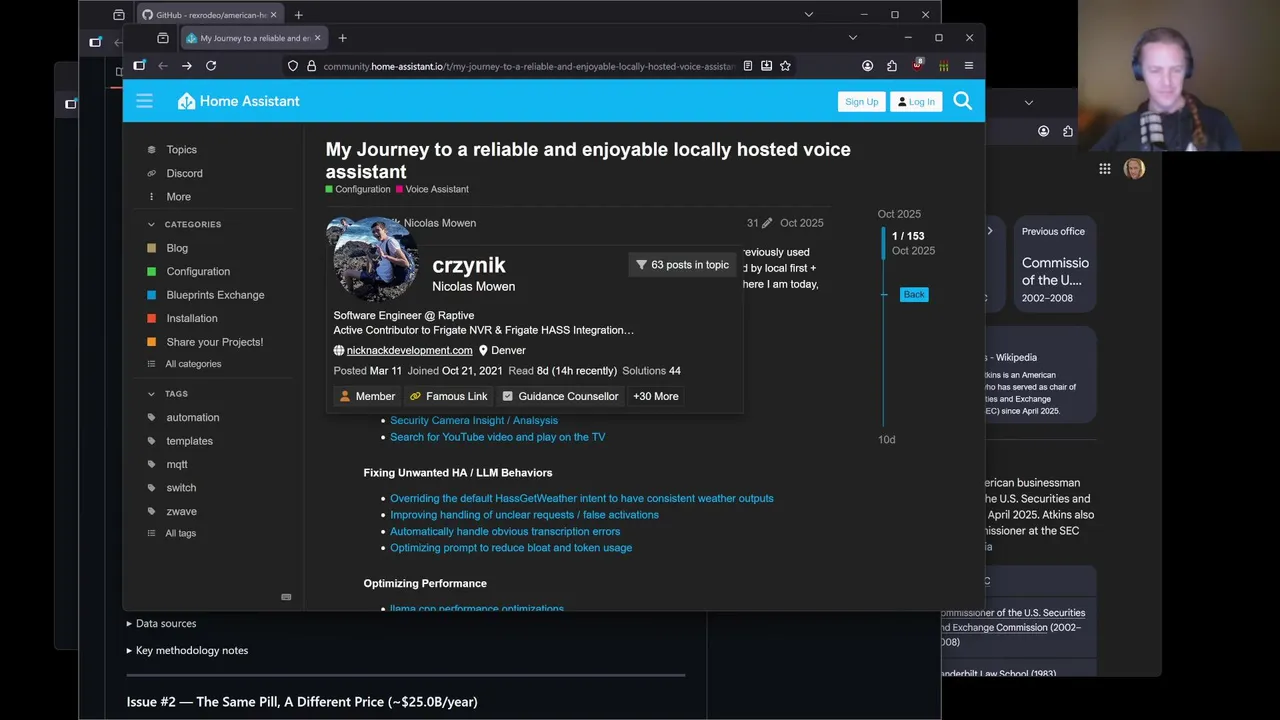
Task: Click the colored bars extension icon
Action: point(943,66)
